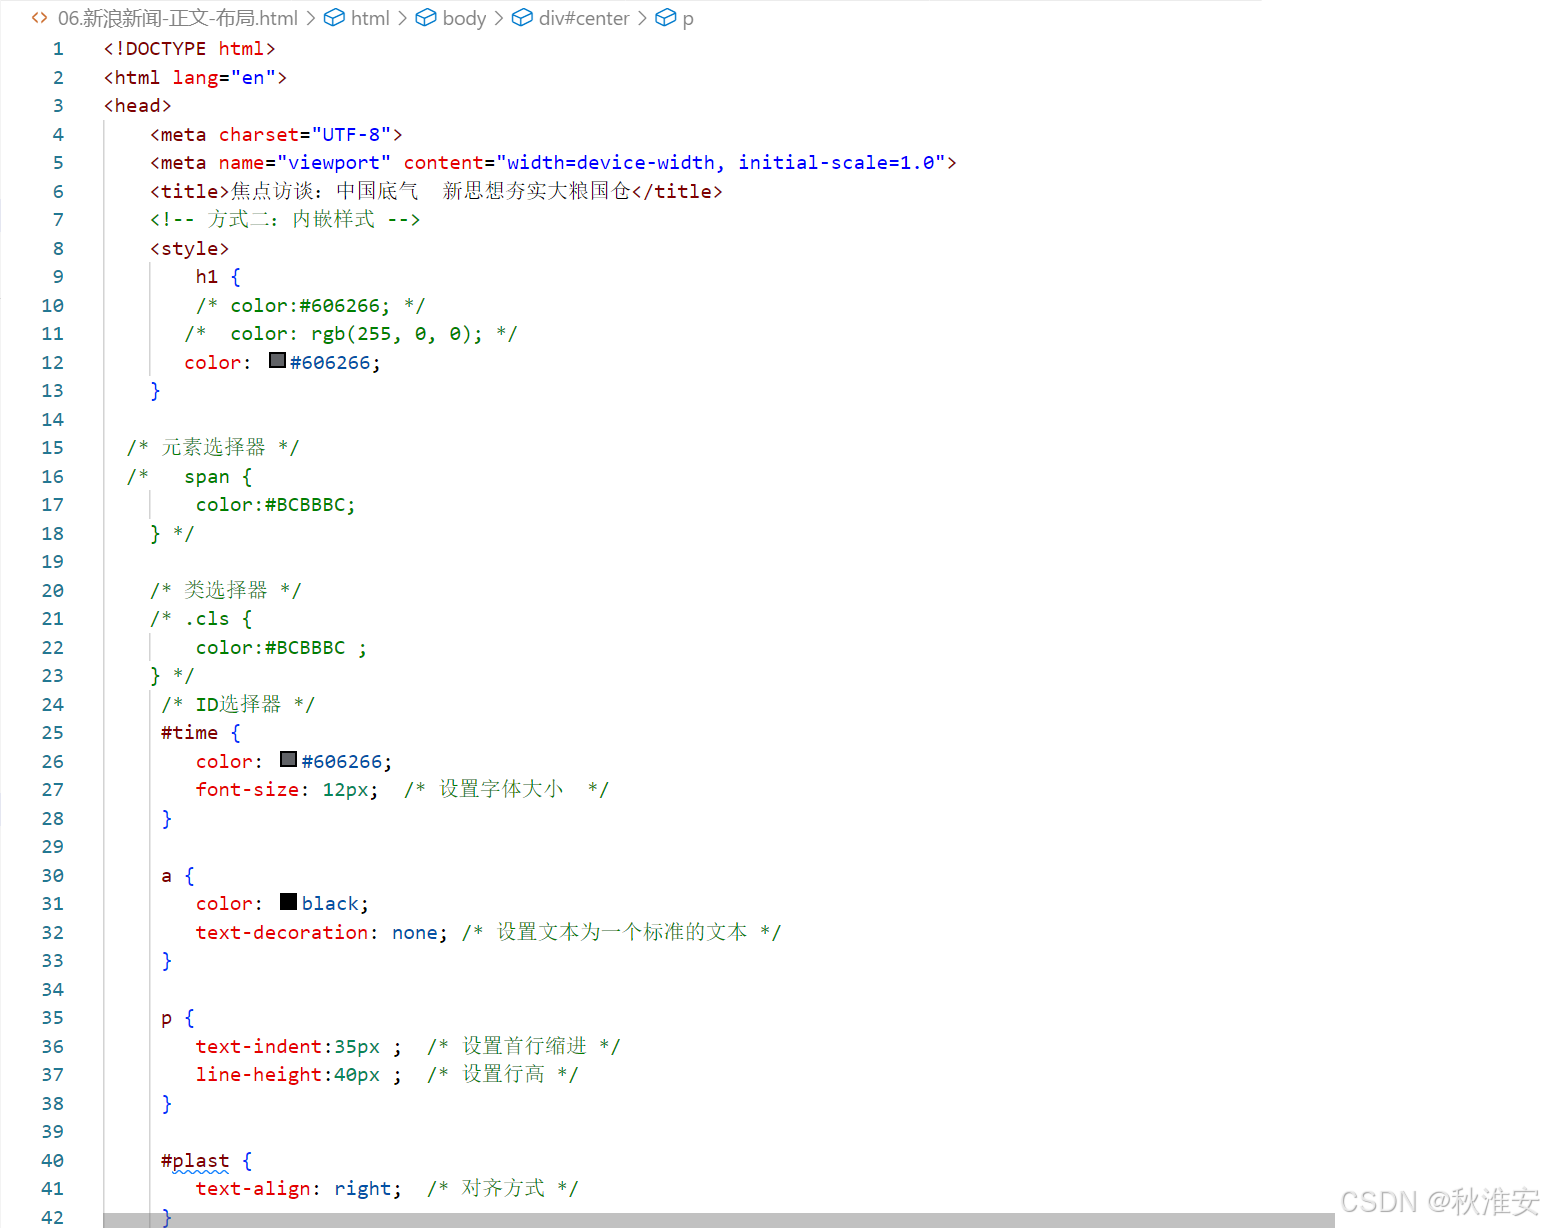The height and width of the screenshot is (1228, 1544).
Task: Click the h1 selector on line 9
Action: 207,277
